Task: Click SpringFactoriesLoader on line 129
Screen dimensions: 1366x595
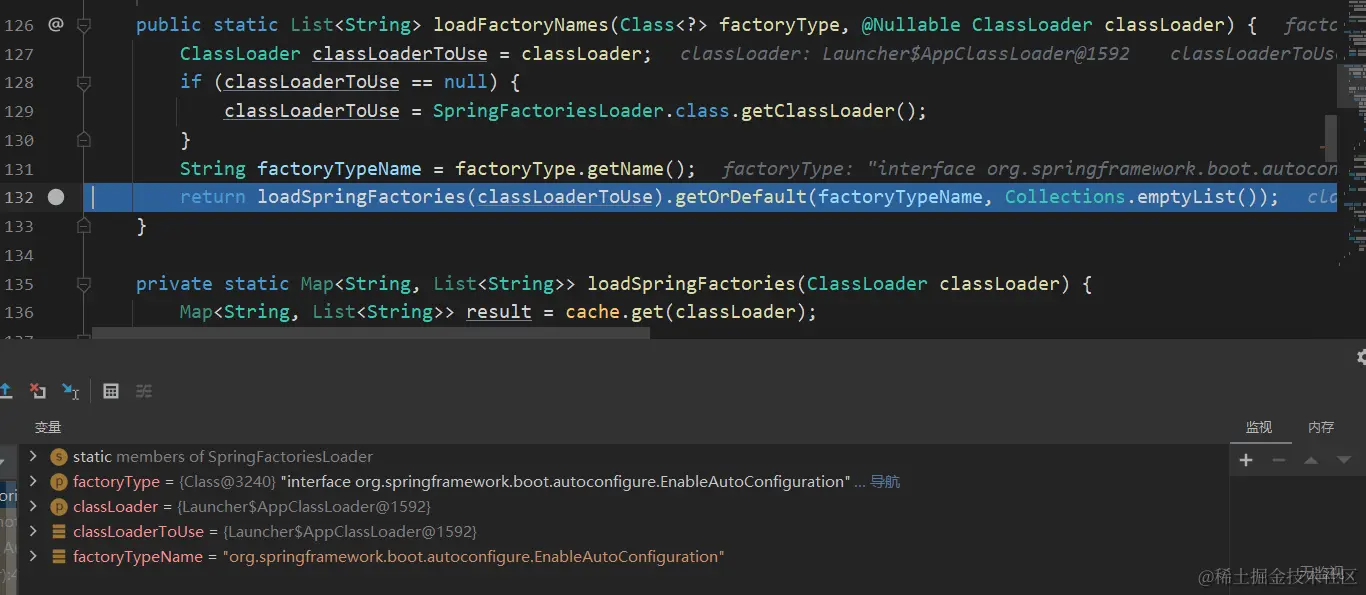Action: [549, 111]
